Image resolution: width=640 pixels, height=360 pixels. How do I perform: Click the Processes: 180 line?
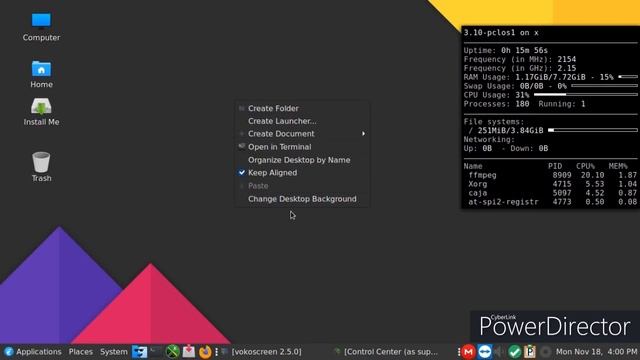pos(524,104)
